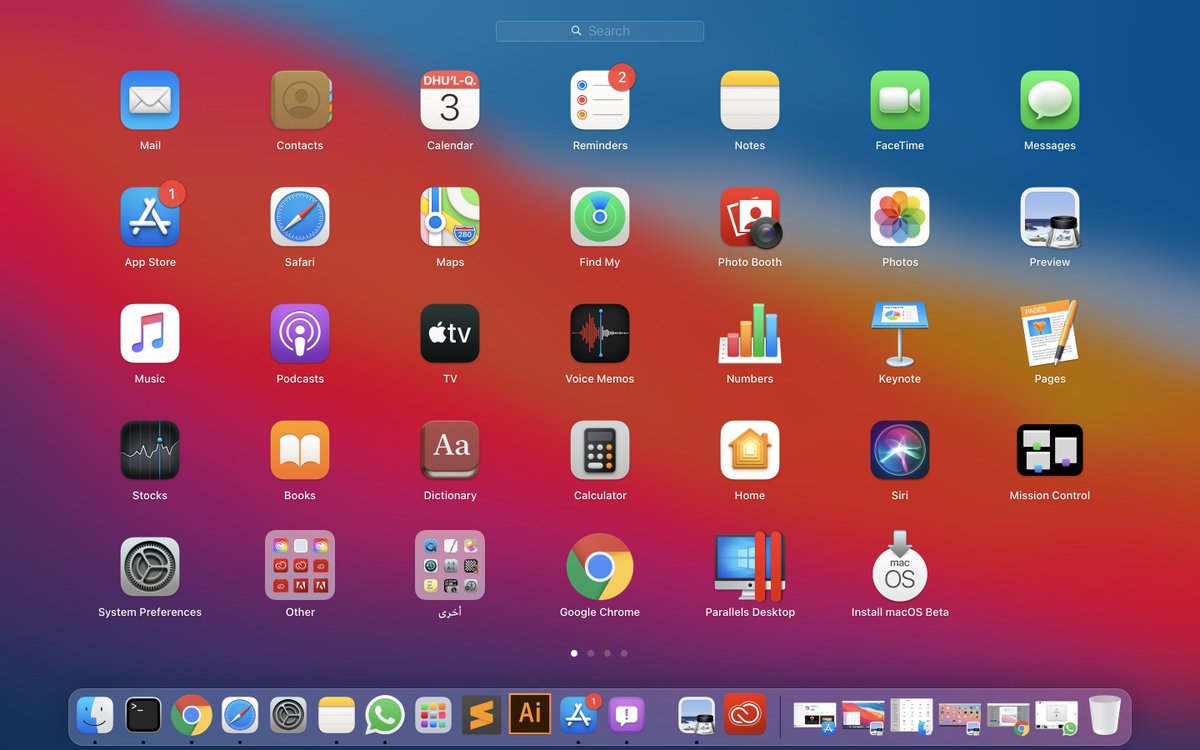The height and width of the screenshot is (750, 1200).
Task: Launch Google Chrome from the Launchpad grid
Action: [600, 567]
